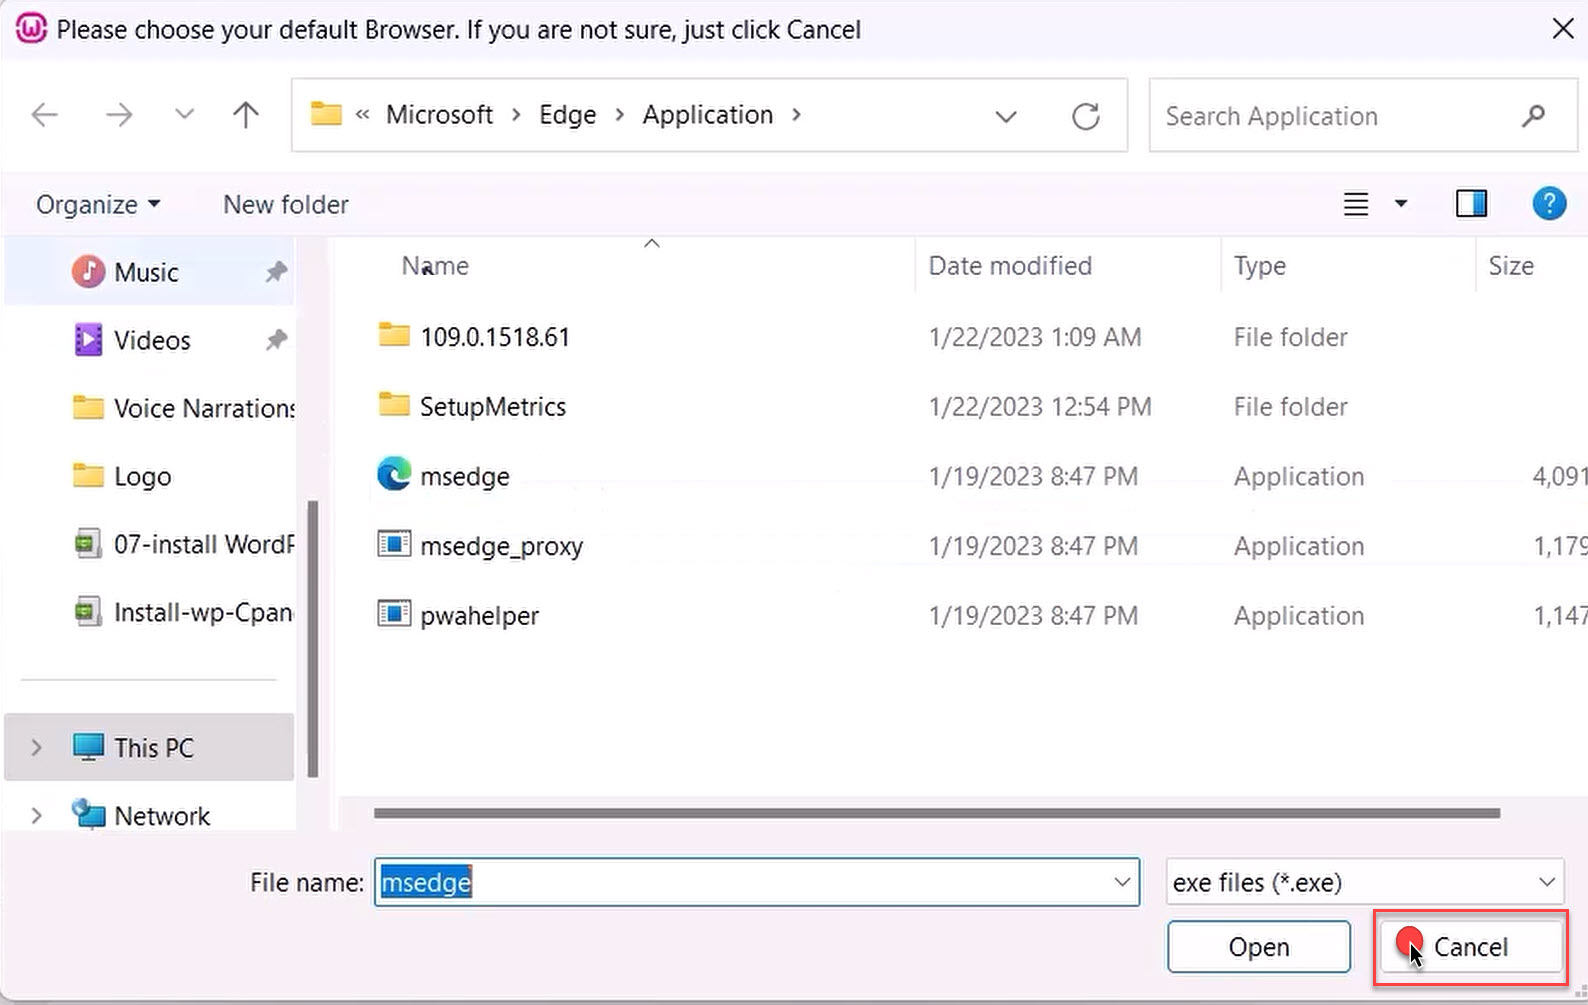
Task: Sort by Type column header
Action: click(x=1259, y=266)
